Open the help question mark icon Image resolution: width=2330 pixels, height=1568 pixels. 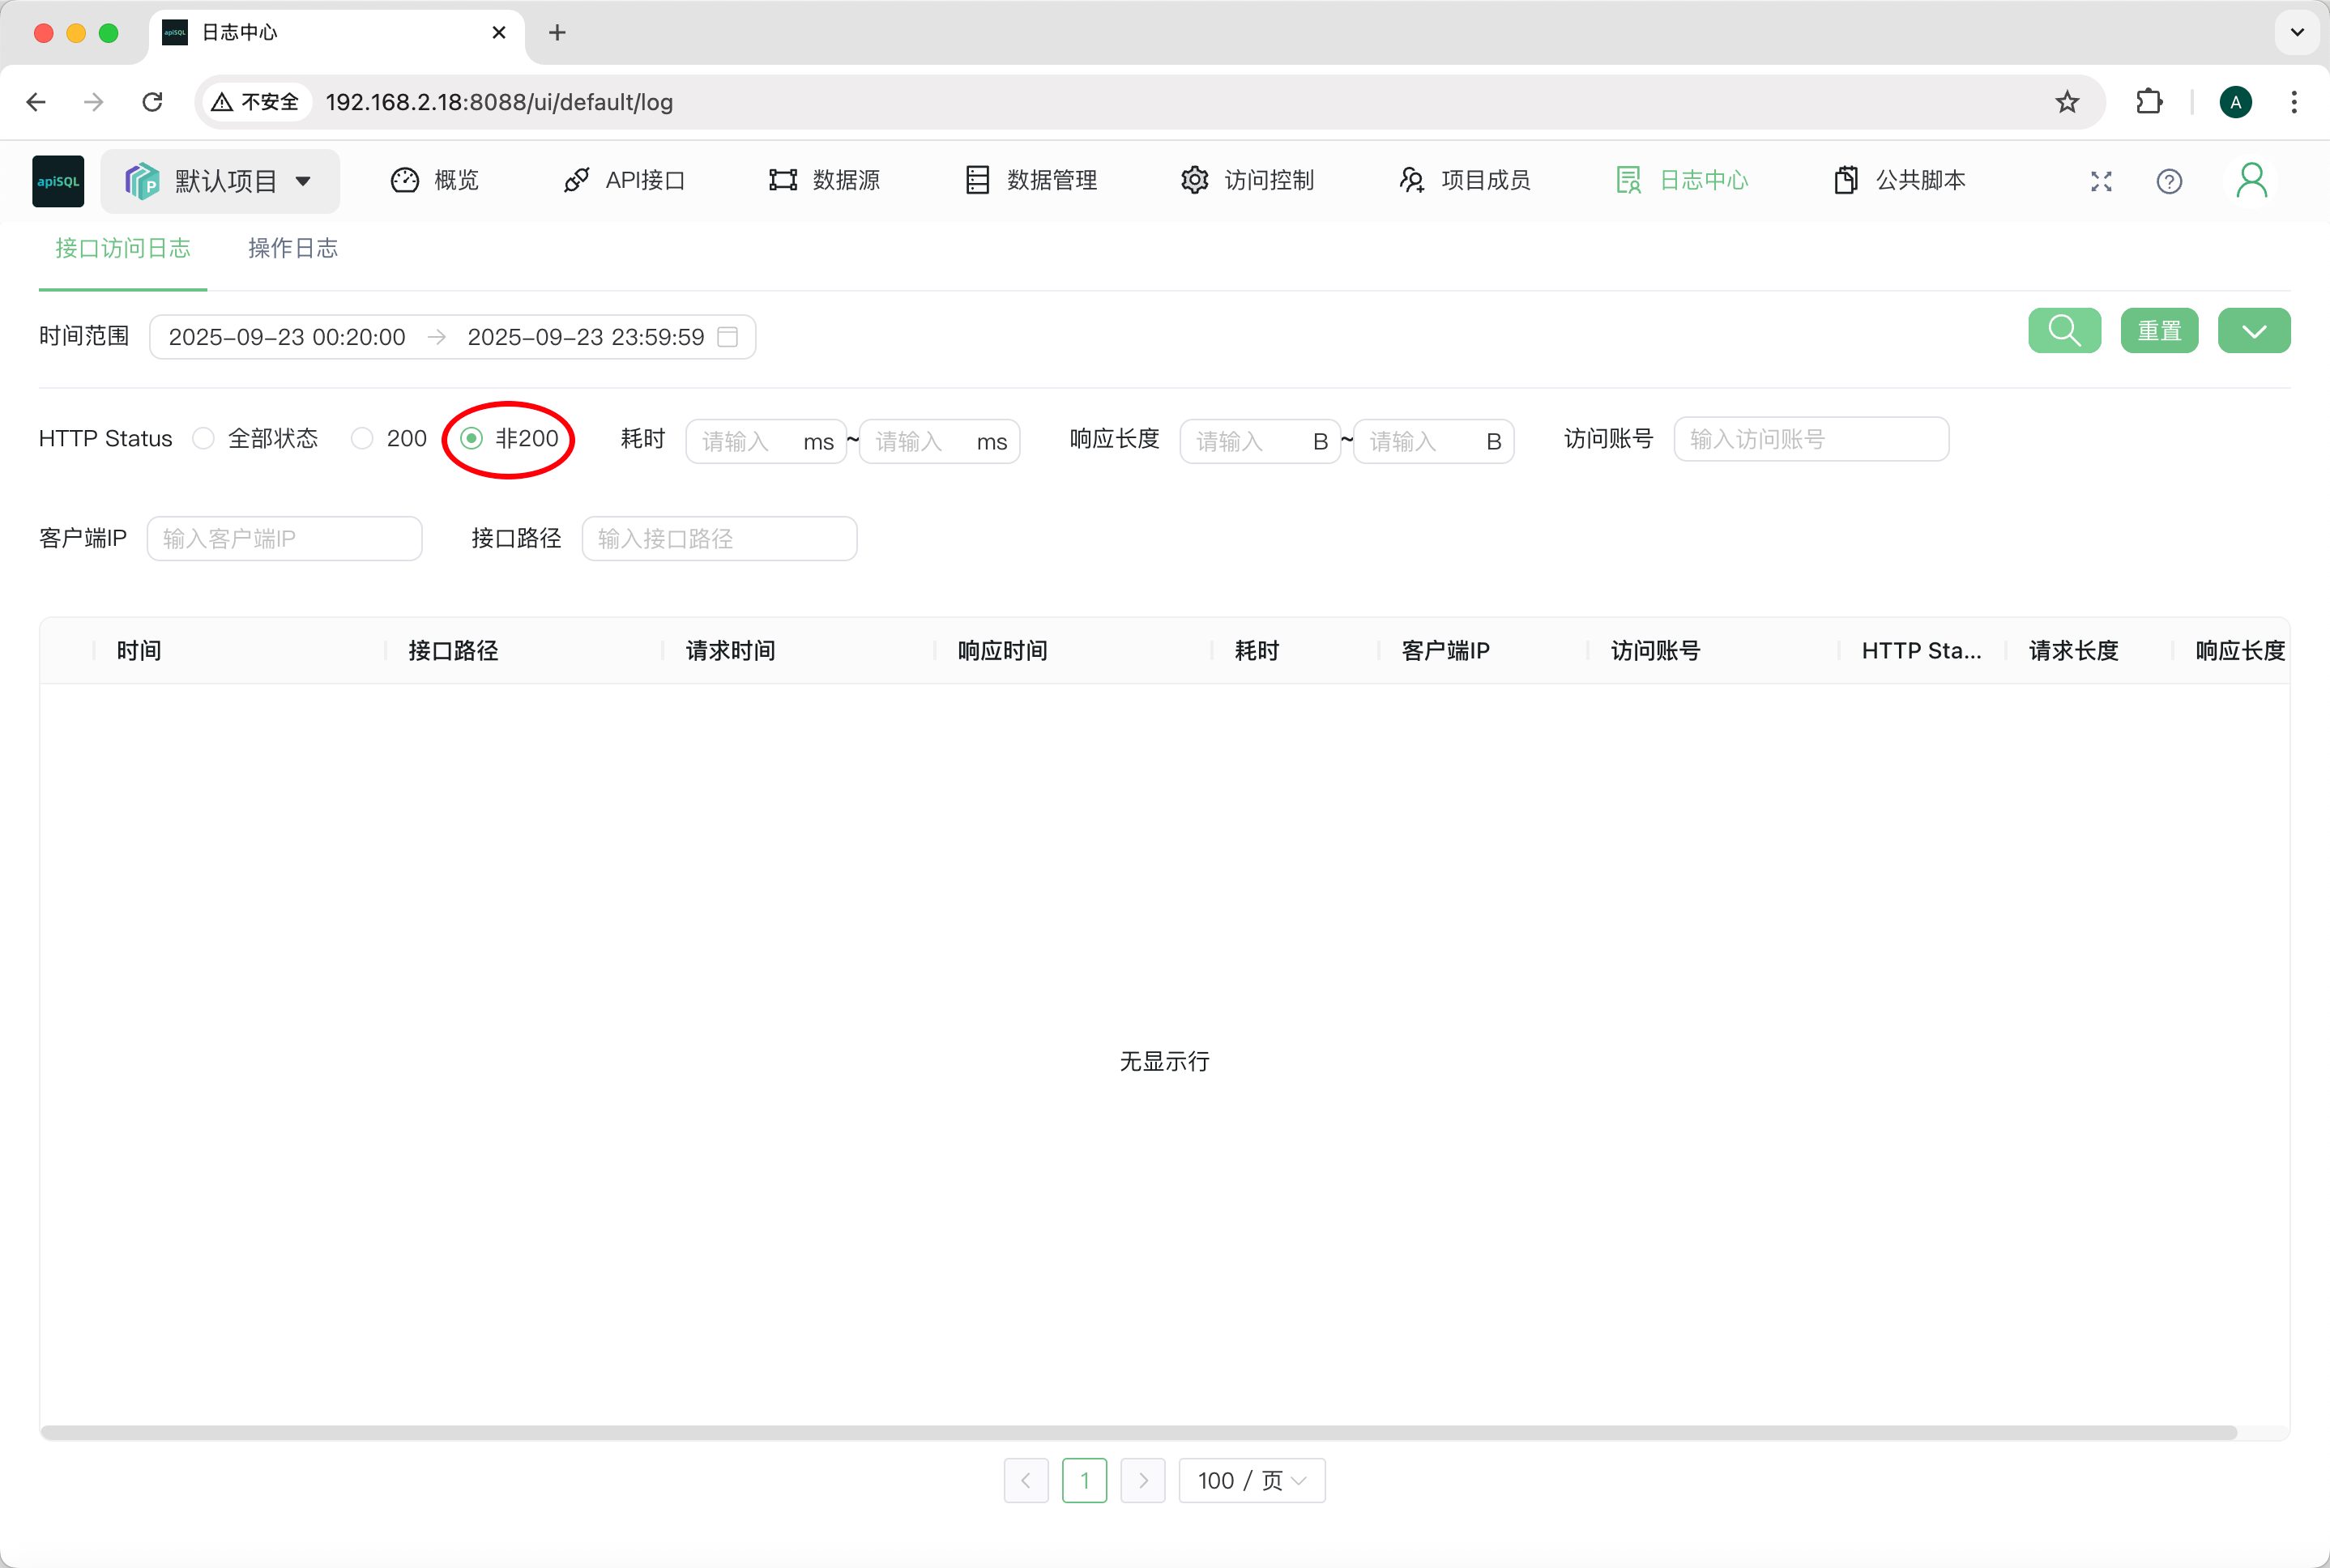tap(2168, 181)
